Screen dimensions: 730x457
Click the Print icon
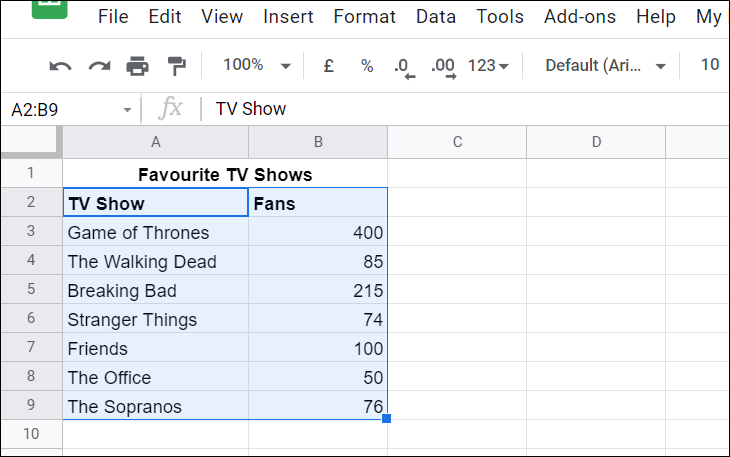[137, 66]
